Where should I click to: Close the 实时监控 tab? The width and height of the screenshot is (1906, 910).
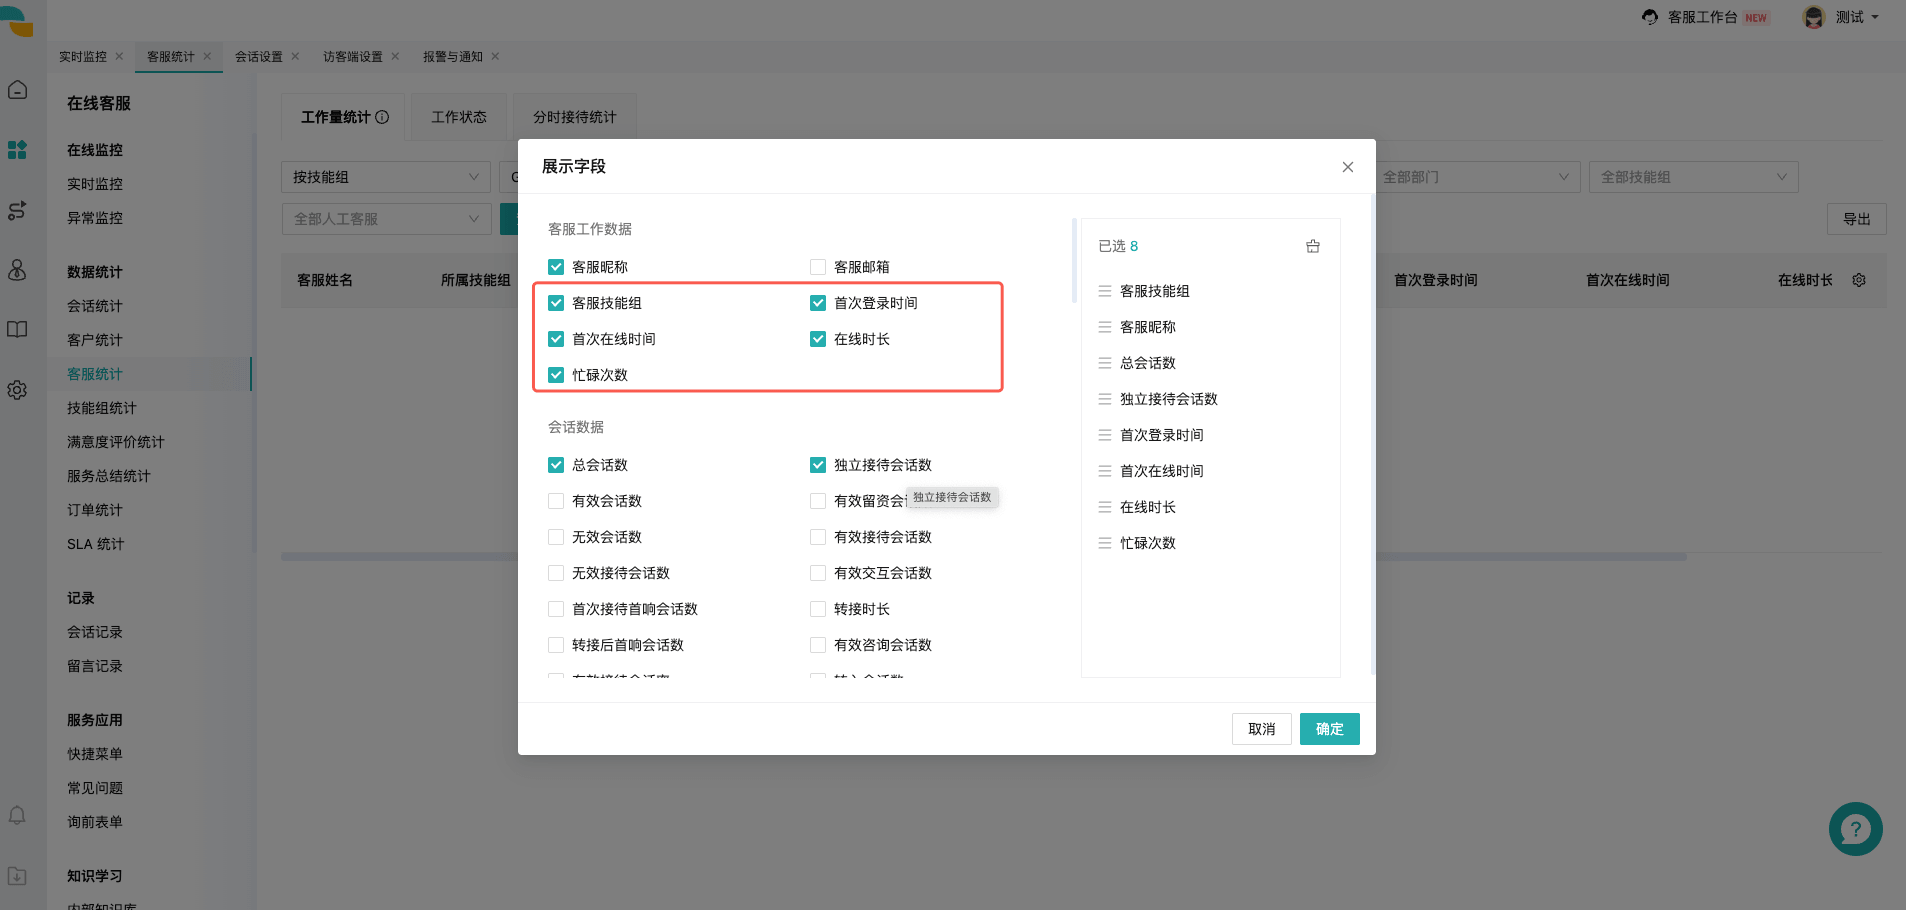[119, 56]
